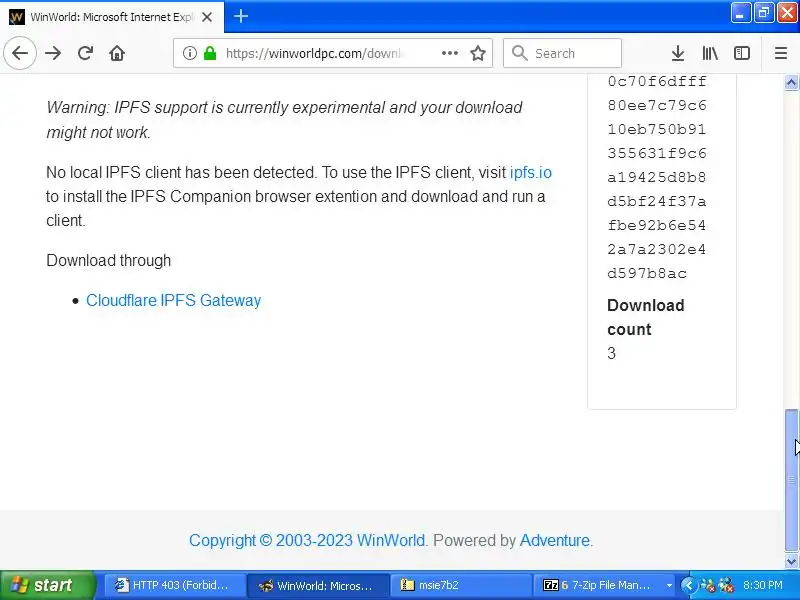This screenshot has width=800, height=600.
Task: Show site information icon
Action: coord(189,53)
